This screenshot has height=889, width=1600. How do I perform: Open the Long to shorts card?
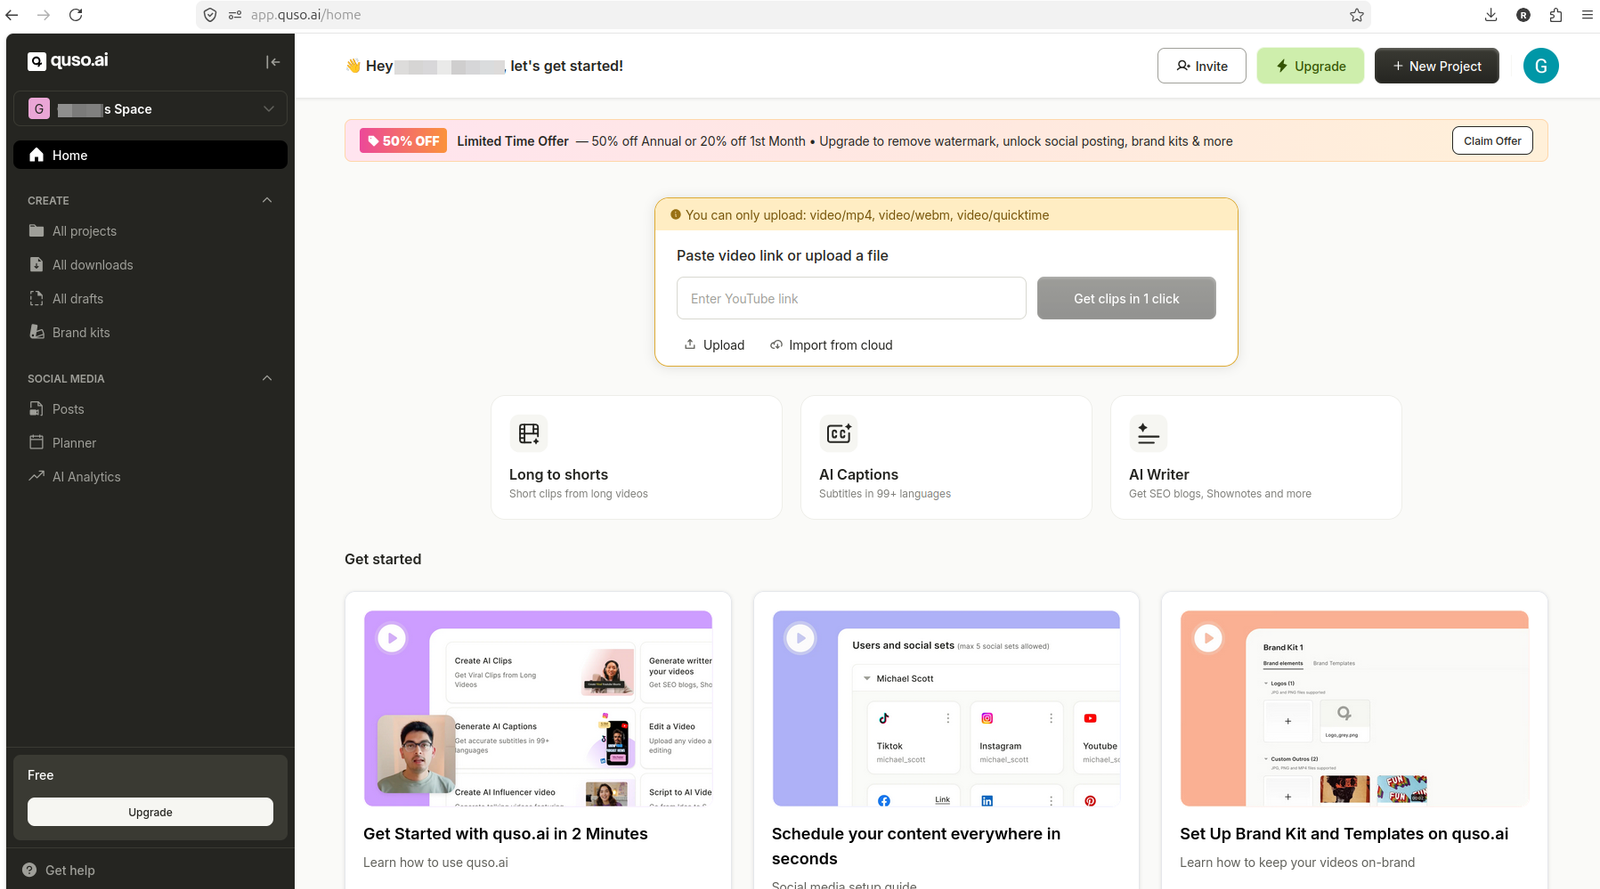click(x=636, y=457)
